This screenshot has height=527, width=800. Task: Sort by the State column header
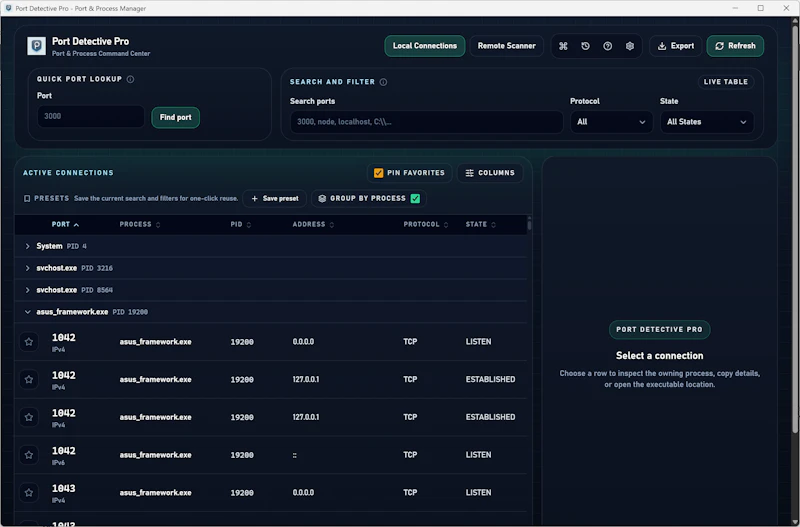481,224
